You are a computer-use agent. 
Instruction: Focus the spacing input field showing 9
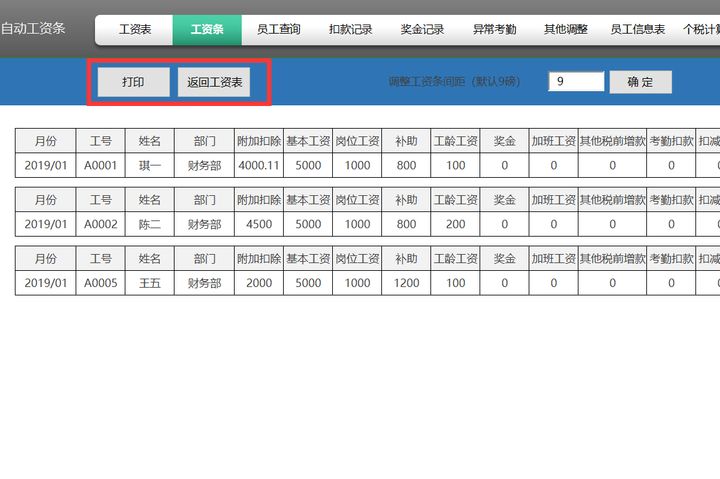tap(576, 82)
